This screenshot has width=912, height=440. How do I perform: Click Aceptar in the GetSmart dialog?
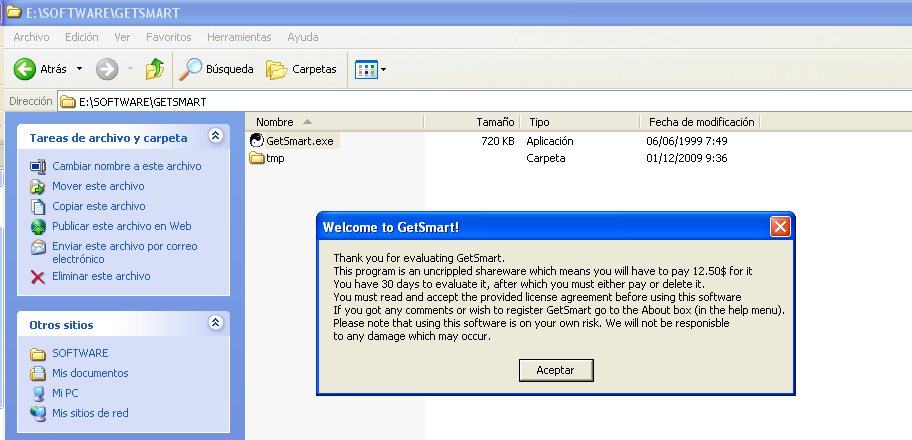coord(555,370)
